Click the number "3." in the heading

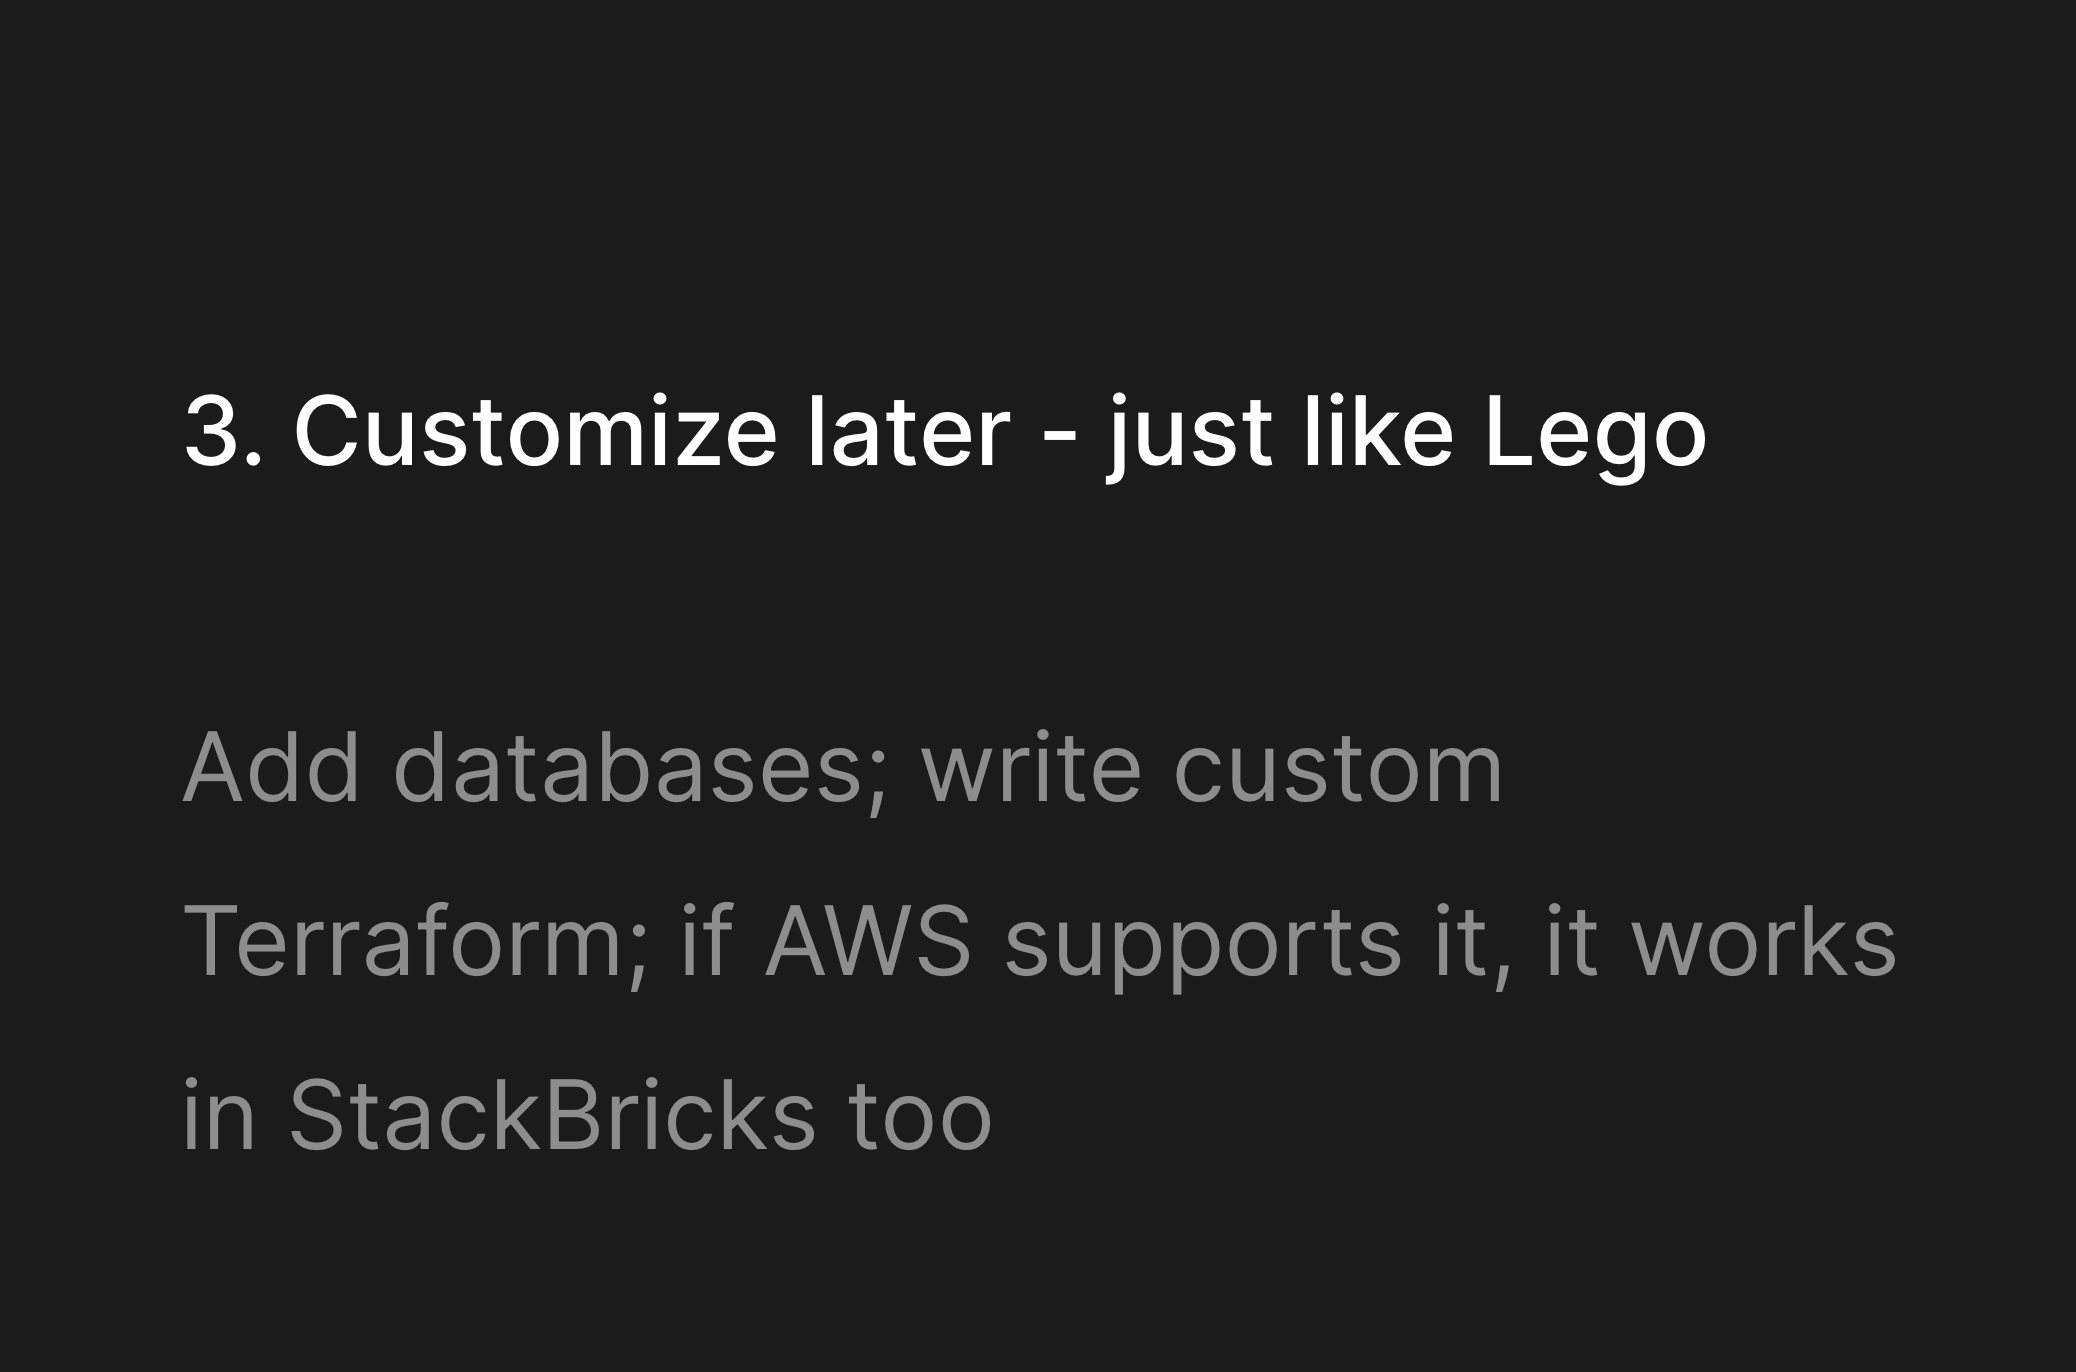[224, 431]
